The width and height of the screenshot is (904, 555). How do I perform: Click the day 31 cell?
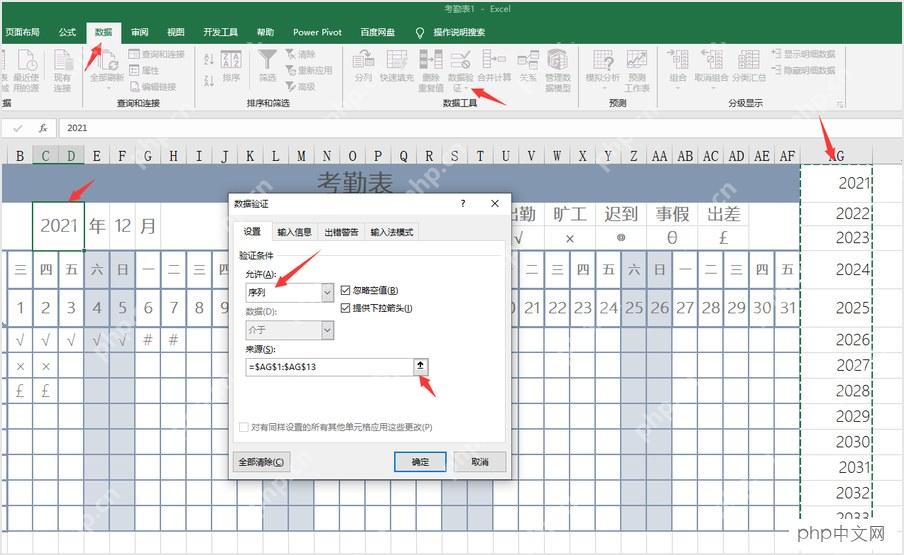788,308
